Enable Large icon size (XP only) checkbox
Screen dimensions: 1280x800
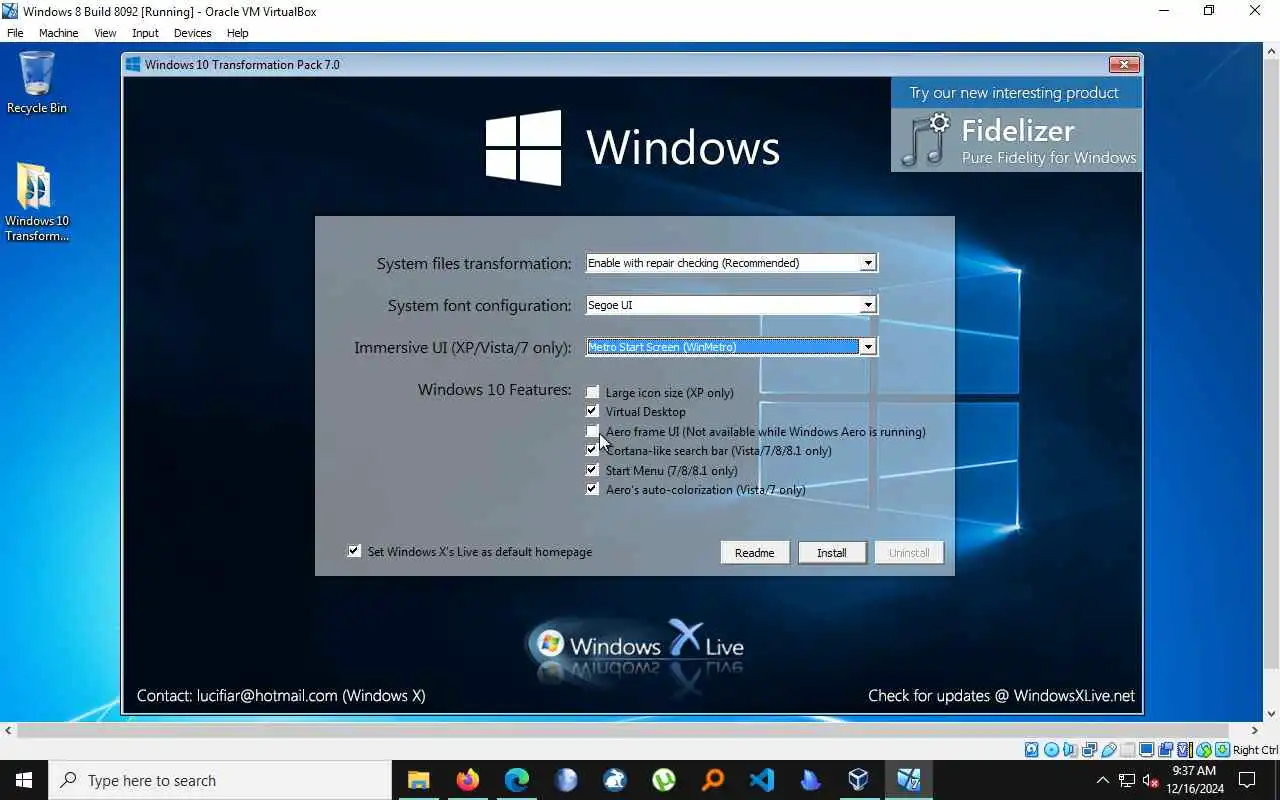point(592,392)
